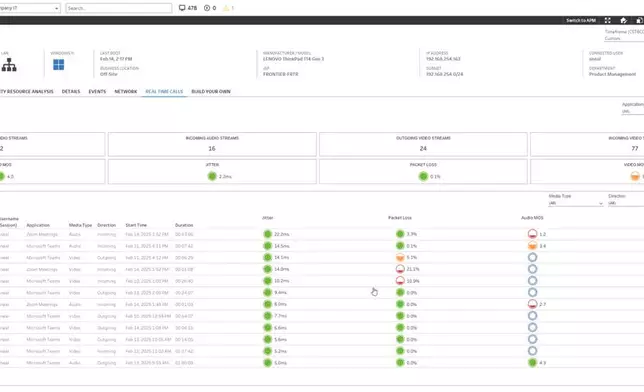Click the monitor icon beside 478

182,8
